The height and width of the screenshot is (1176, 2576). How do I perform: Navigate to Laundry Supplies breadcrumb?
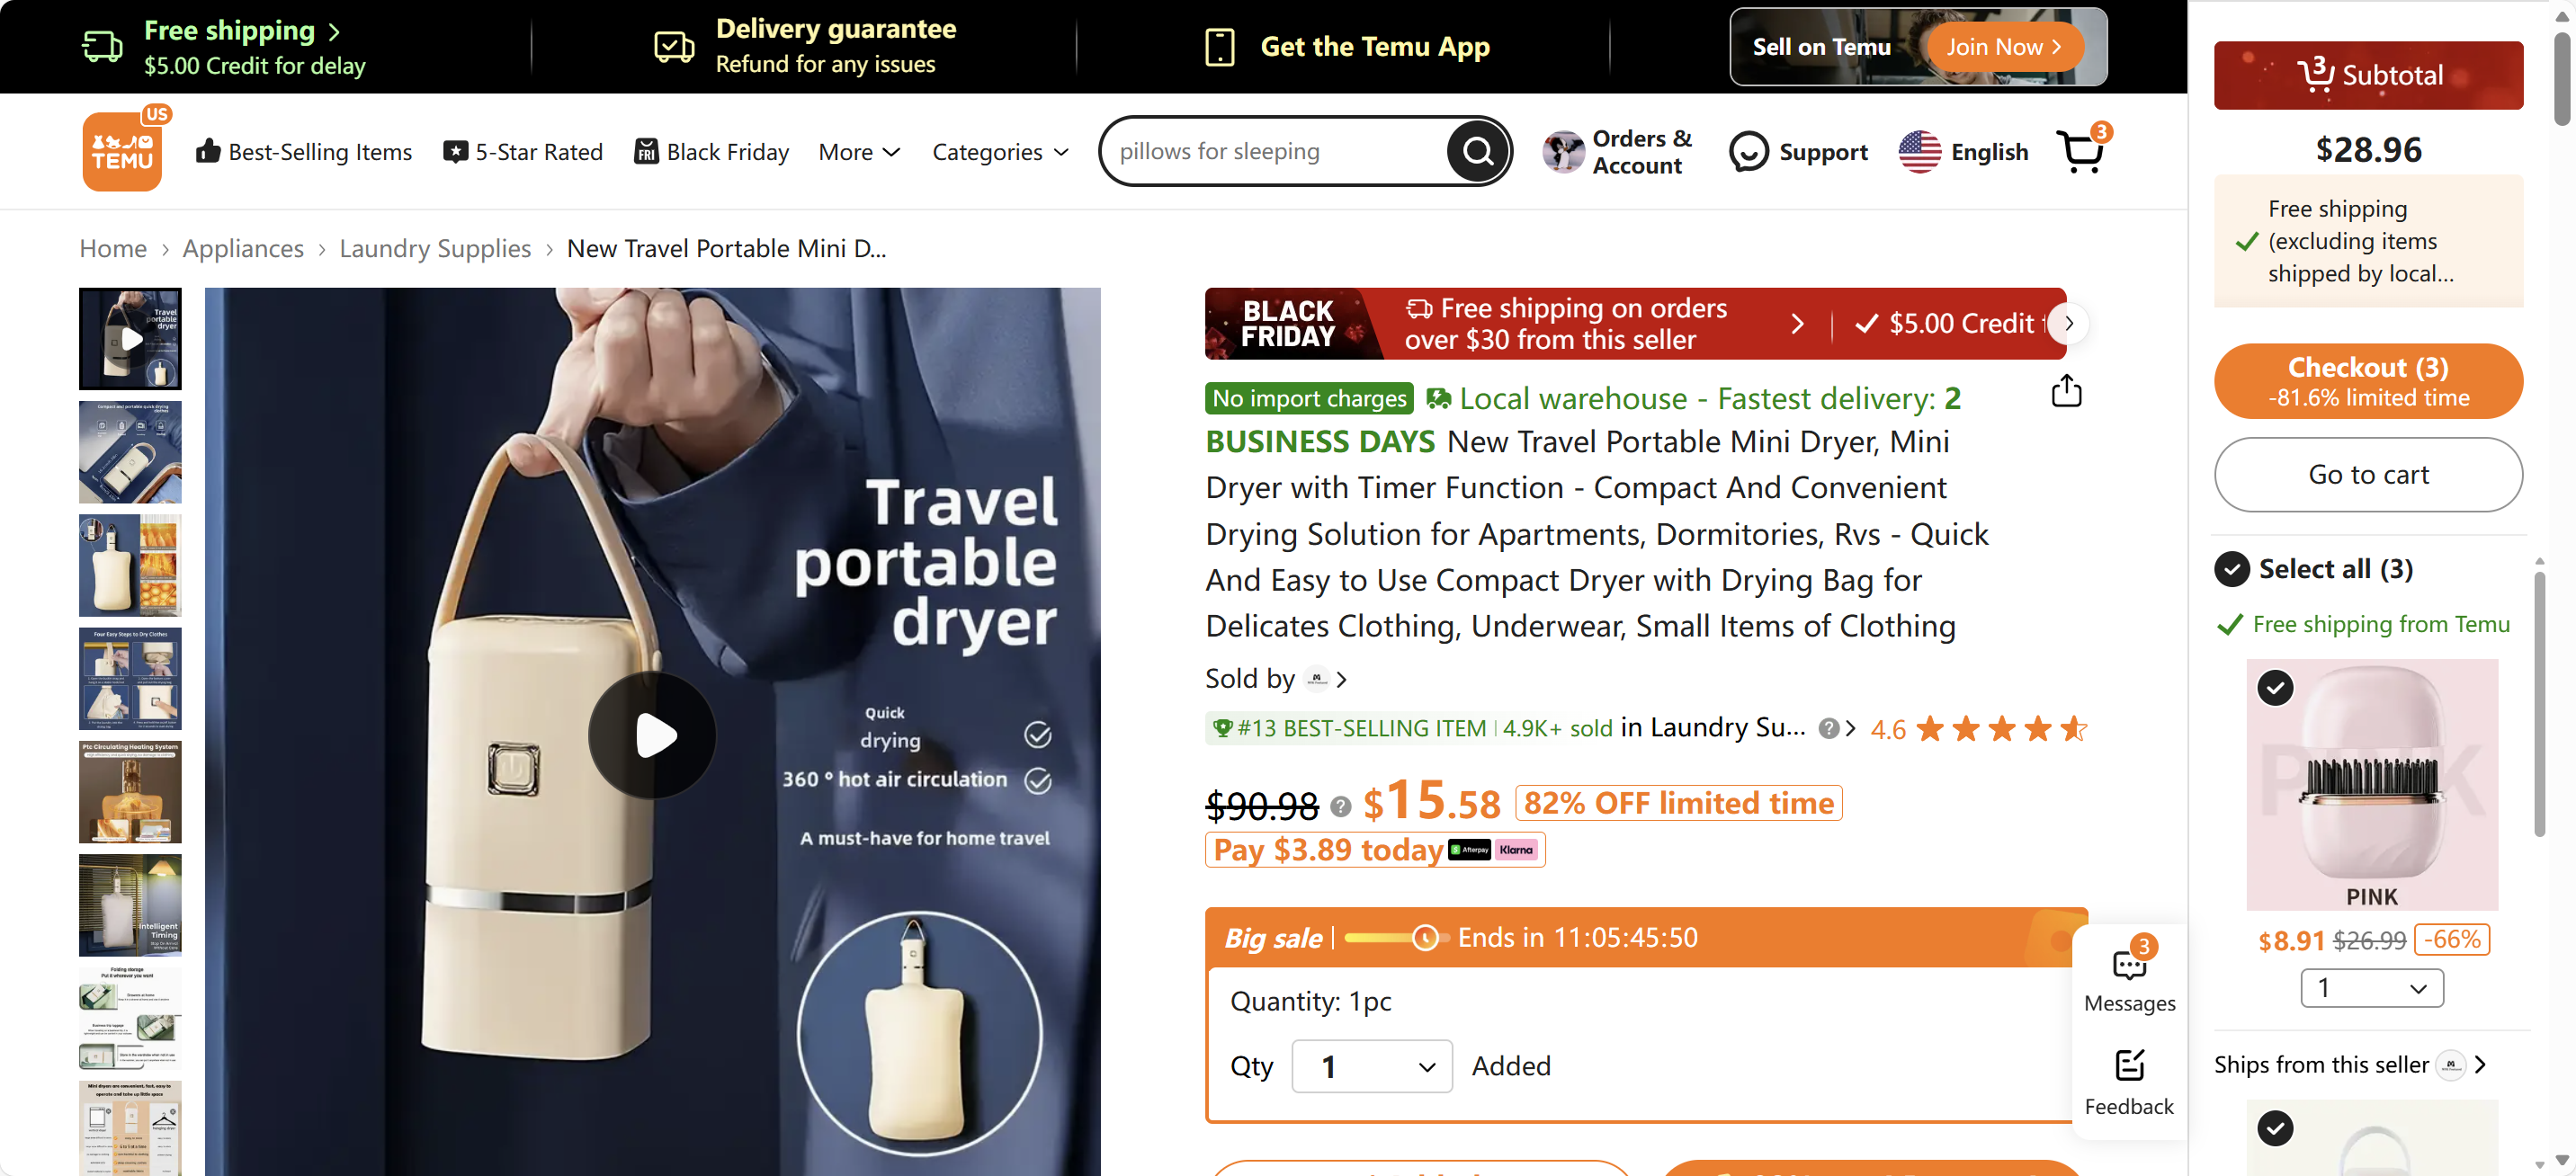coord(434,248)
